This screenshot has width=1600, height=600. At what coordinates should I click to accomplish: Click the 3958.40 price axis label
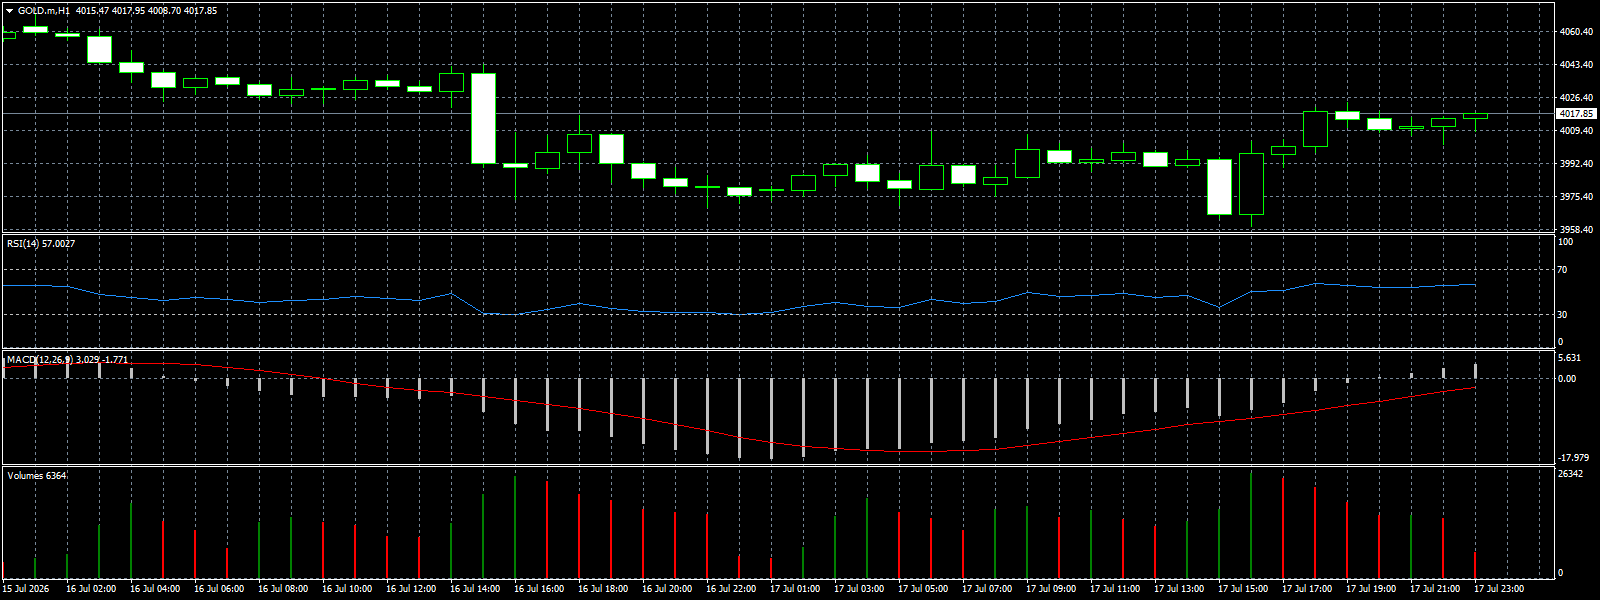tap(1576, 230)
